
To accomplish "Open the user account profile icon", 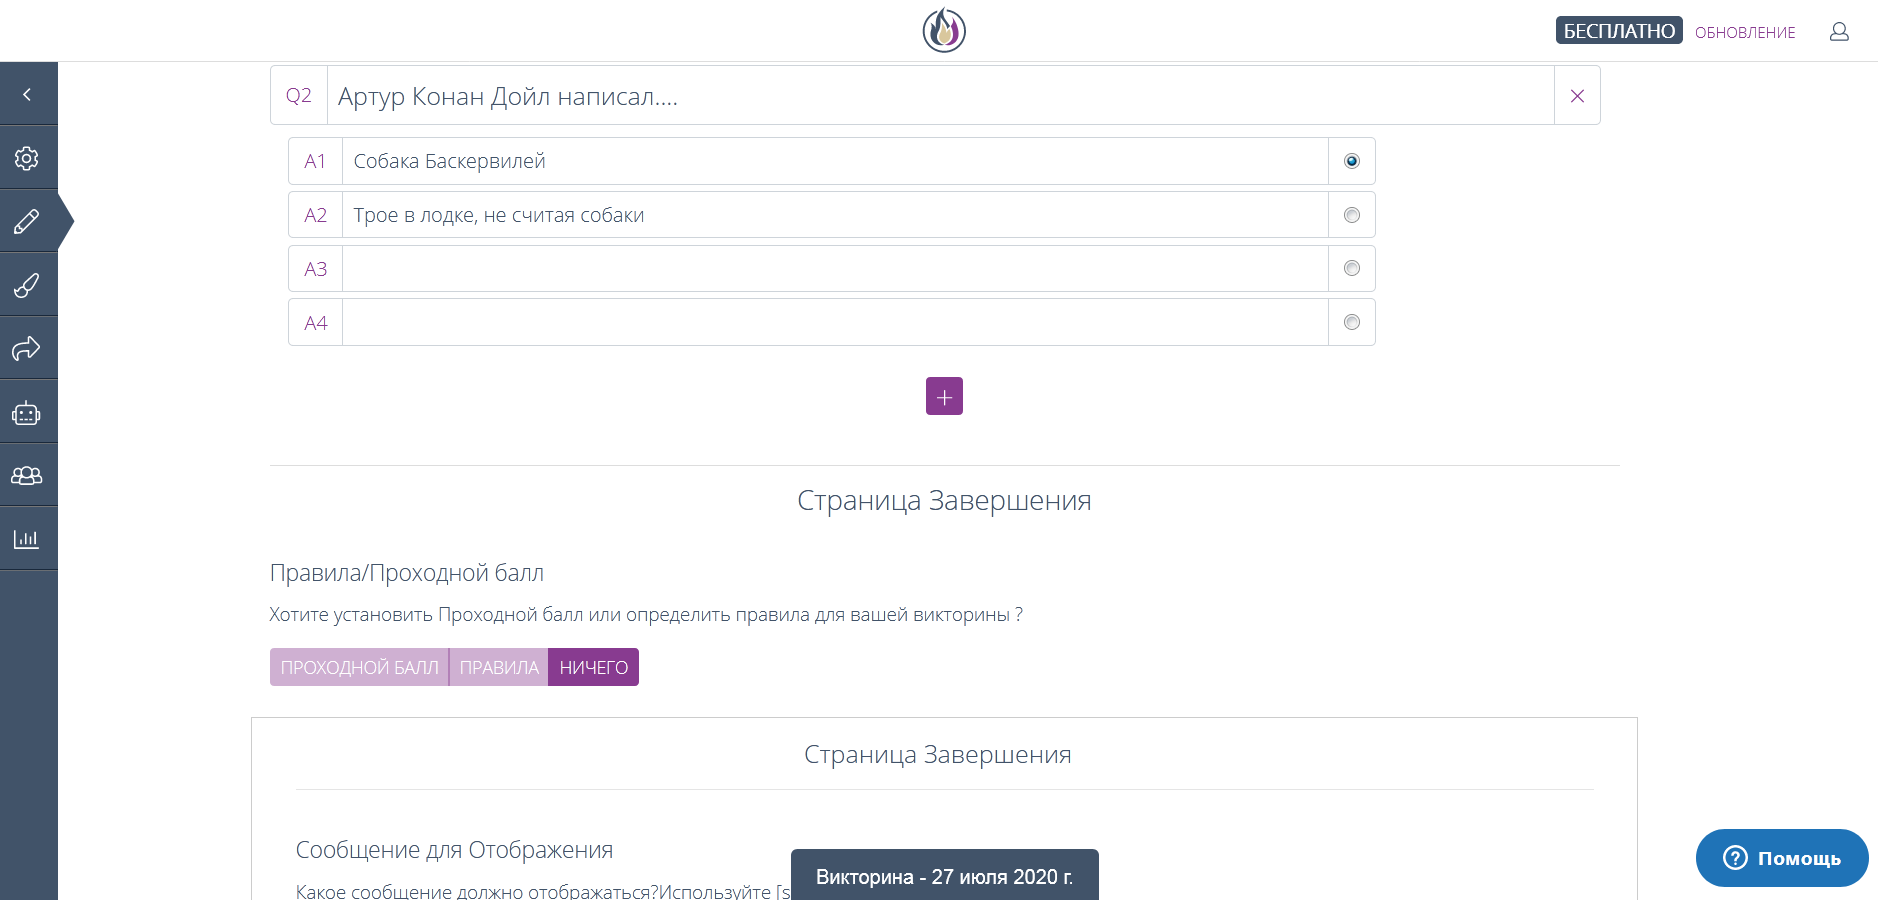I will coord(1839,32).
